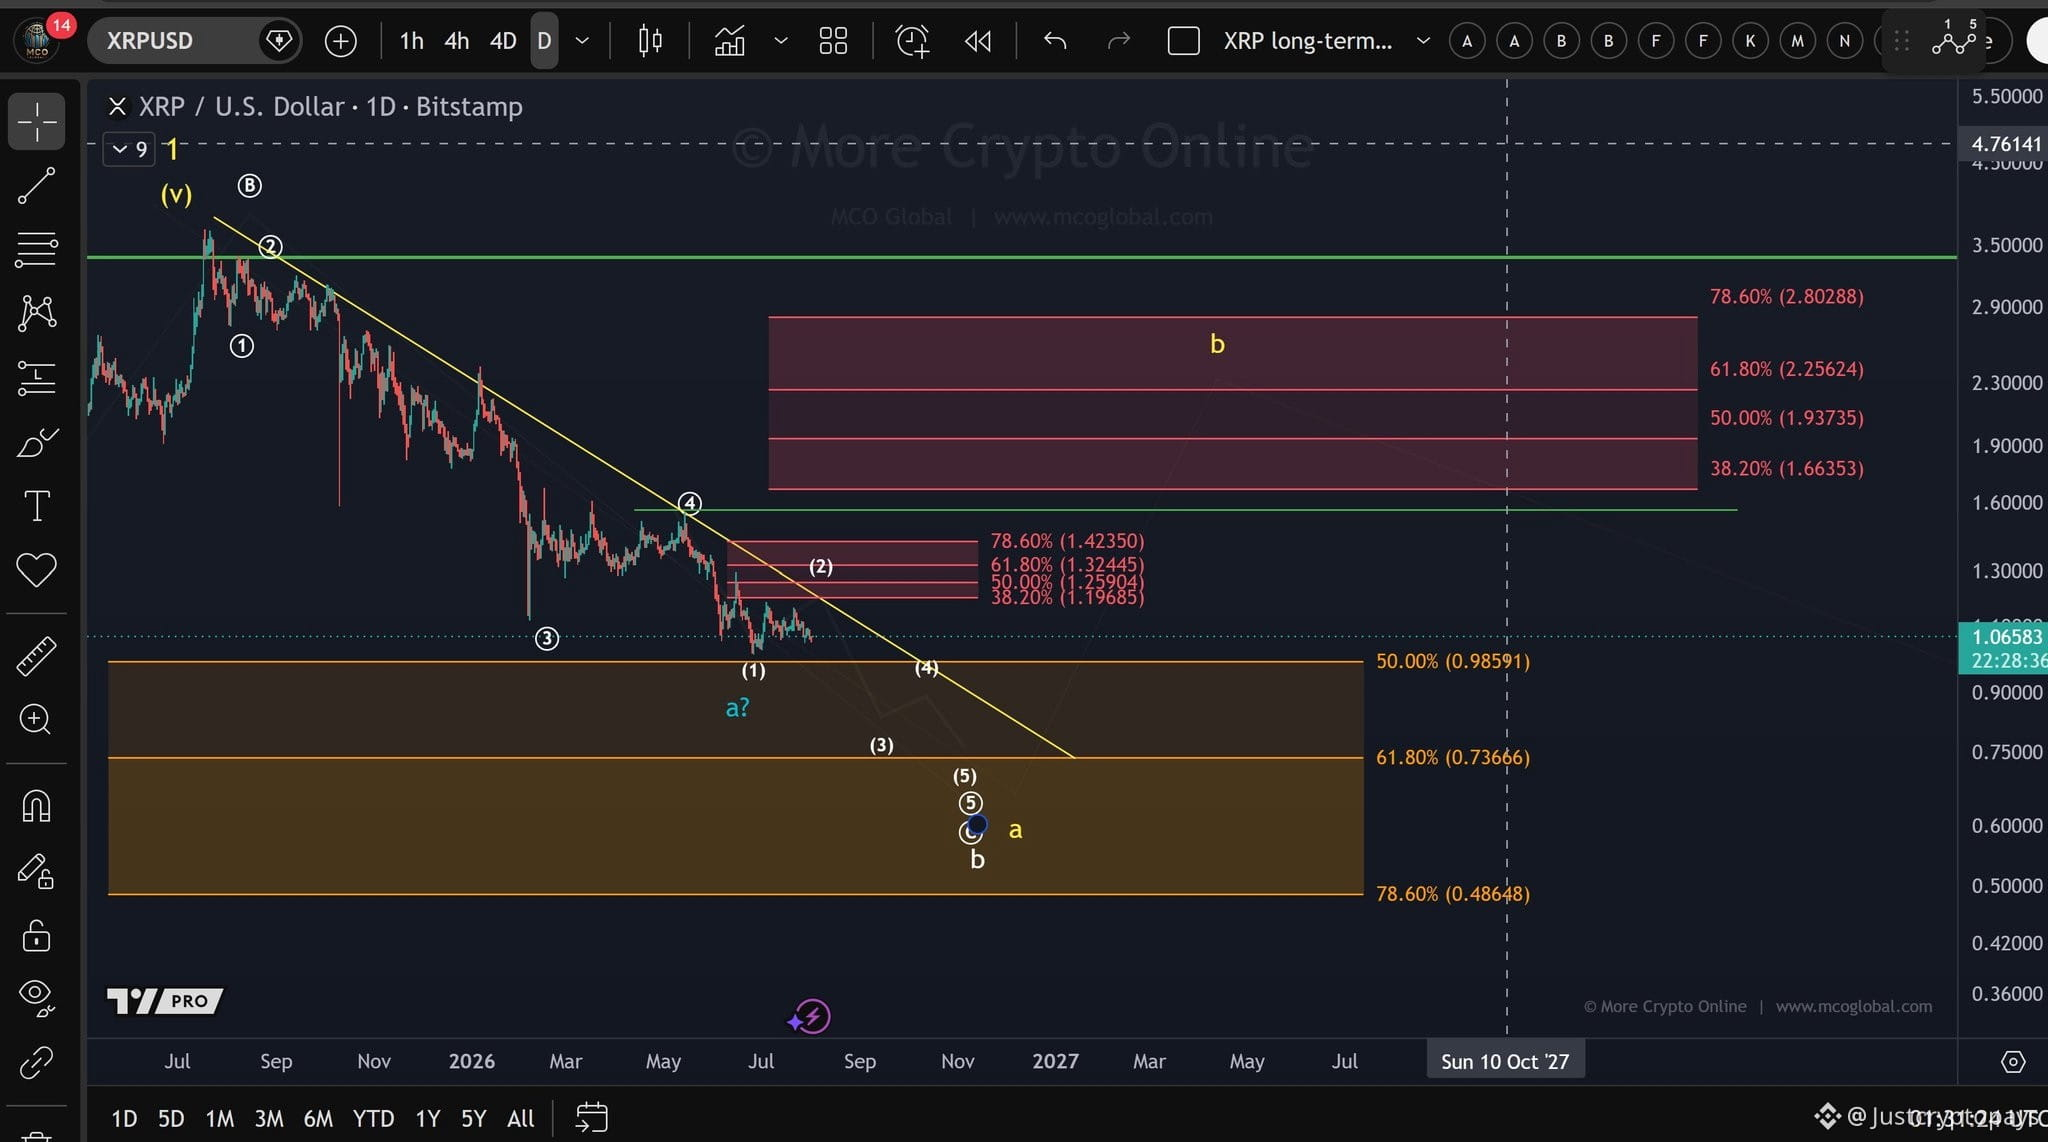This screenshot has height=1142, width=2048.
Task: Click the diamond icon beside XRPUSD
Action: [279, 41]
